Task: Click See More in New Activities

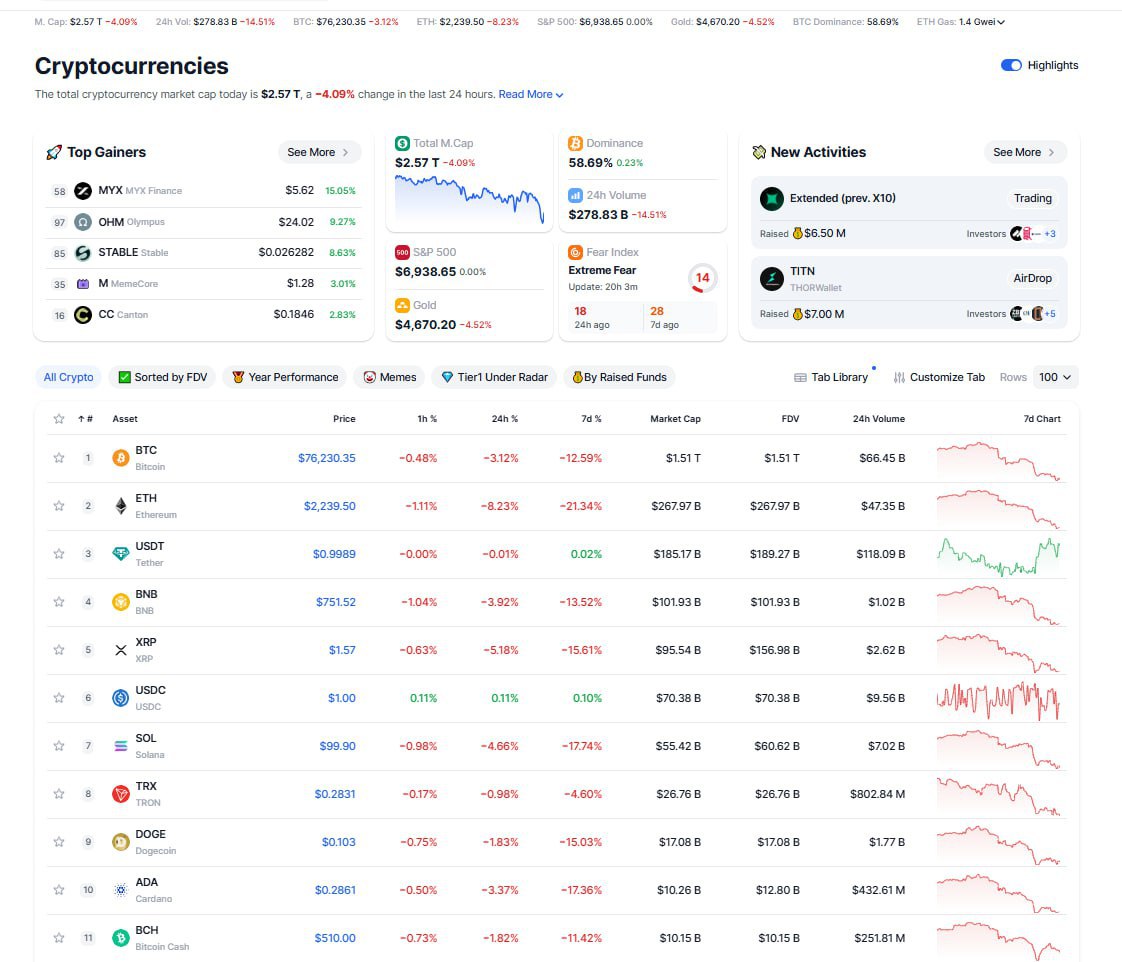Action: point(1025,152)
